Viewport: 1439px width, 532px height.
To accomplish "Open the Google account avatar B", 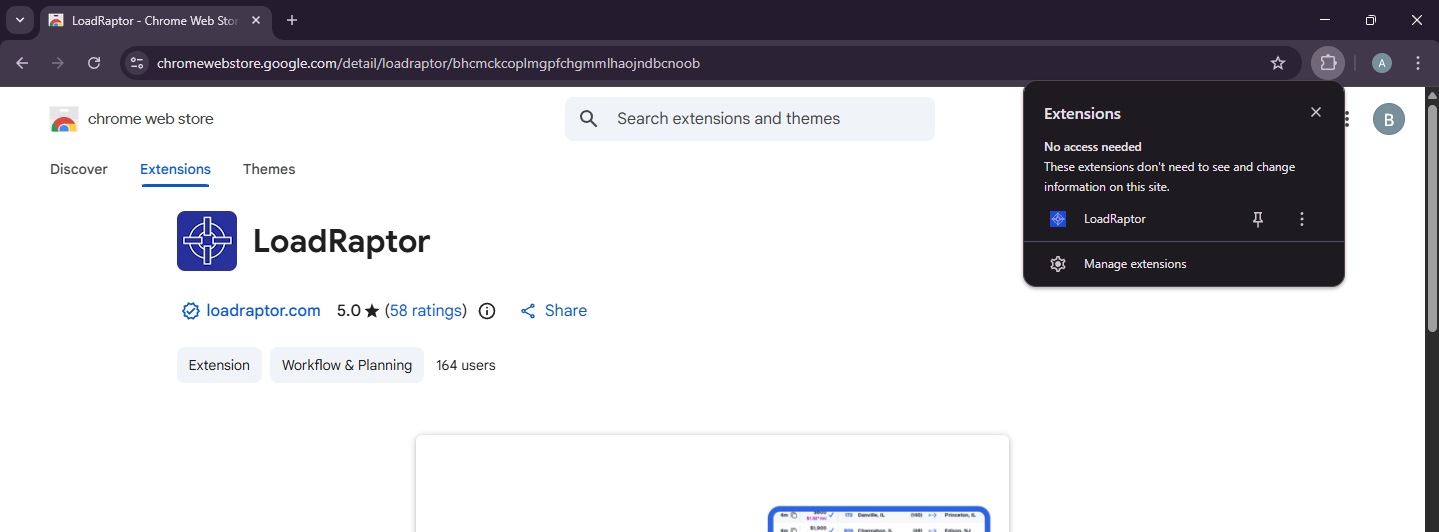I will (x=1389, y=119).
